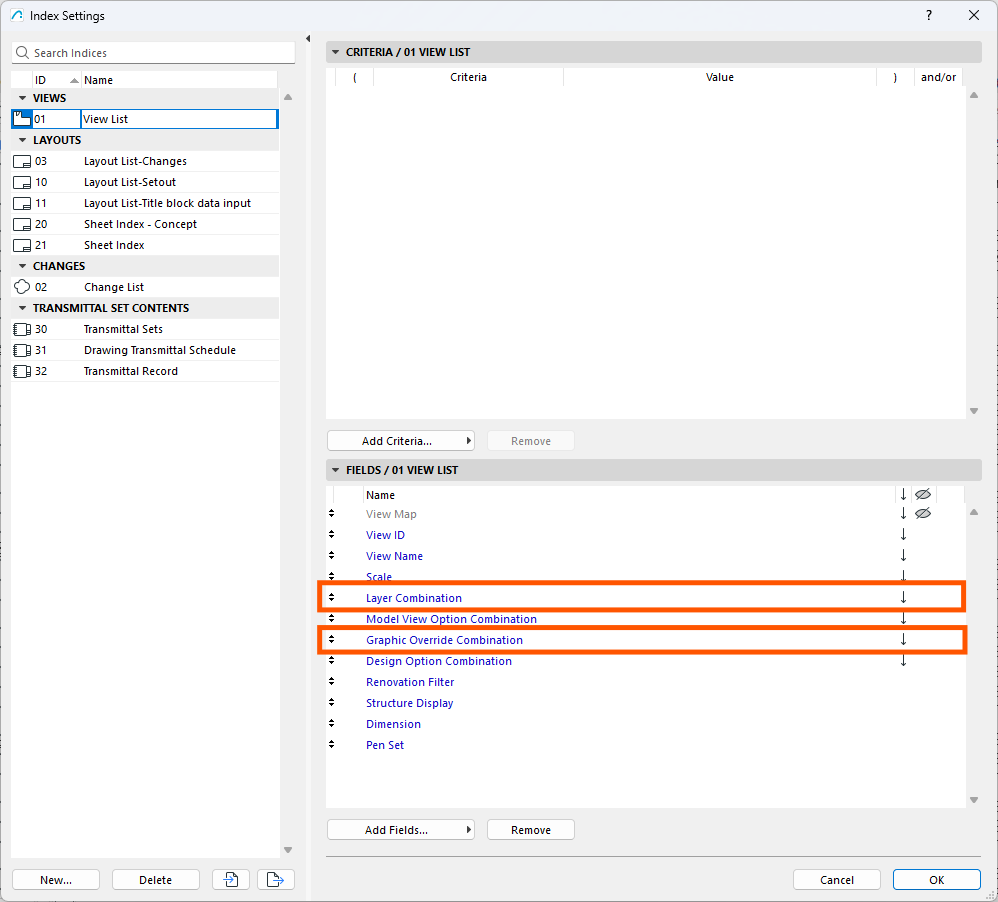This screenshot has width=998, height=902.
Task: Click the Sheet Index layout icon (ID 21)
Action: pos(22,245)
